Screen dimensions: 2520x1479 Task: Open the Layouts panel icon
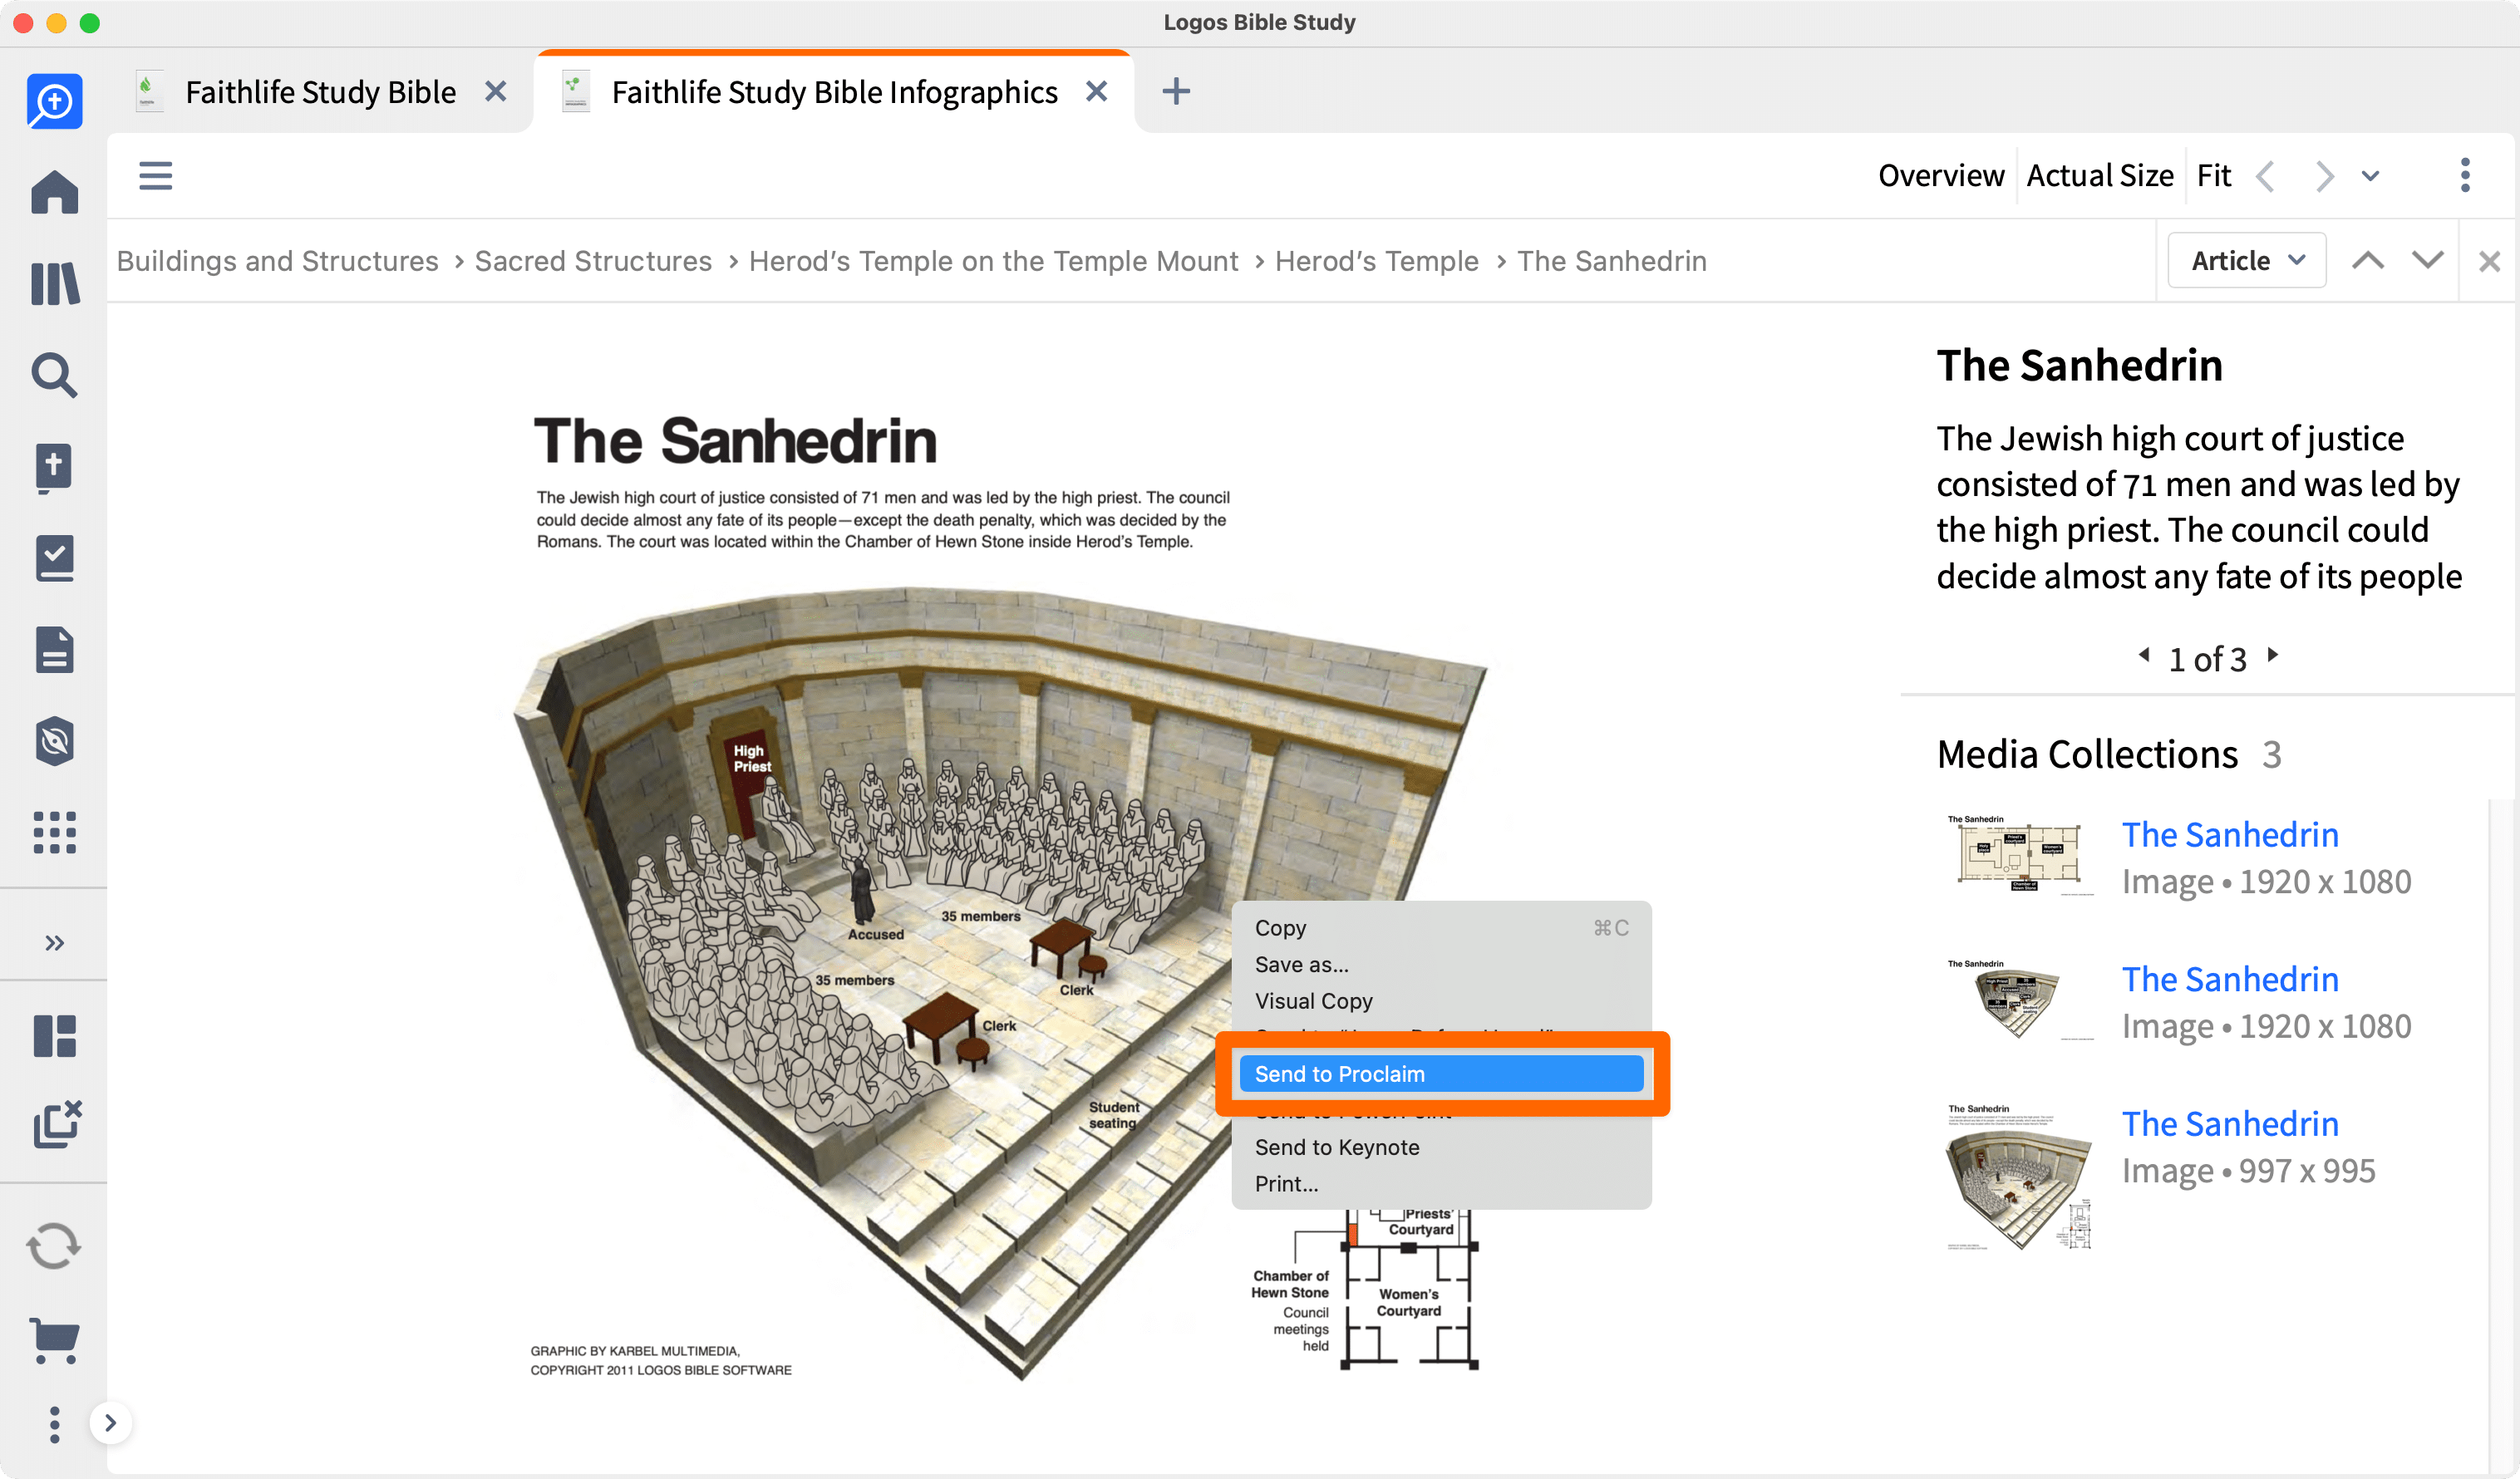[x=54, y=1036]
